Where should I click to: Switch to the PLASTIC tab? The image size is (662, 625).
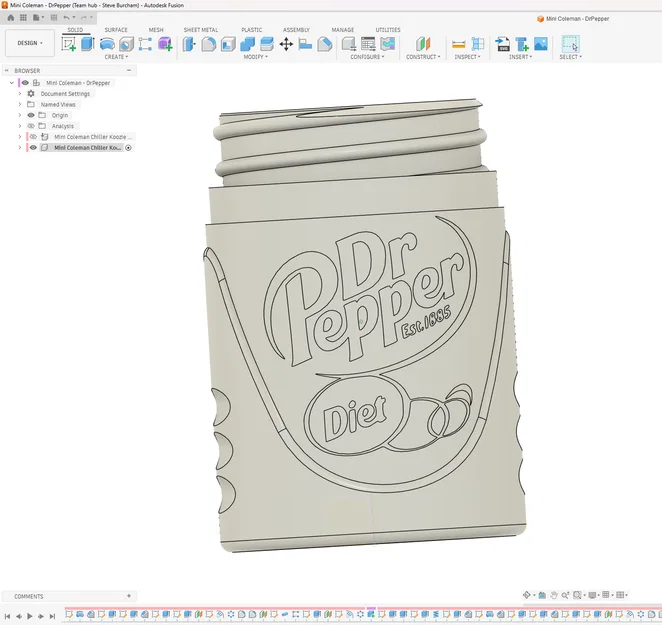[x=252, y=30]
